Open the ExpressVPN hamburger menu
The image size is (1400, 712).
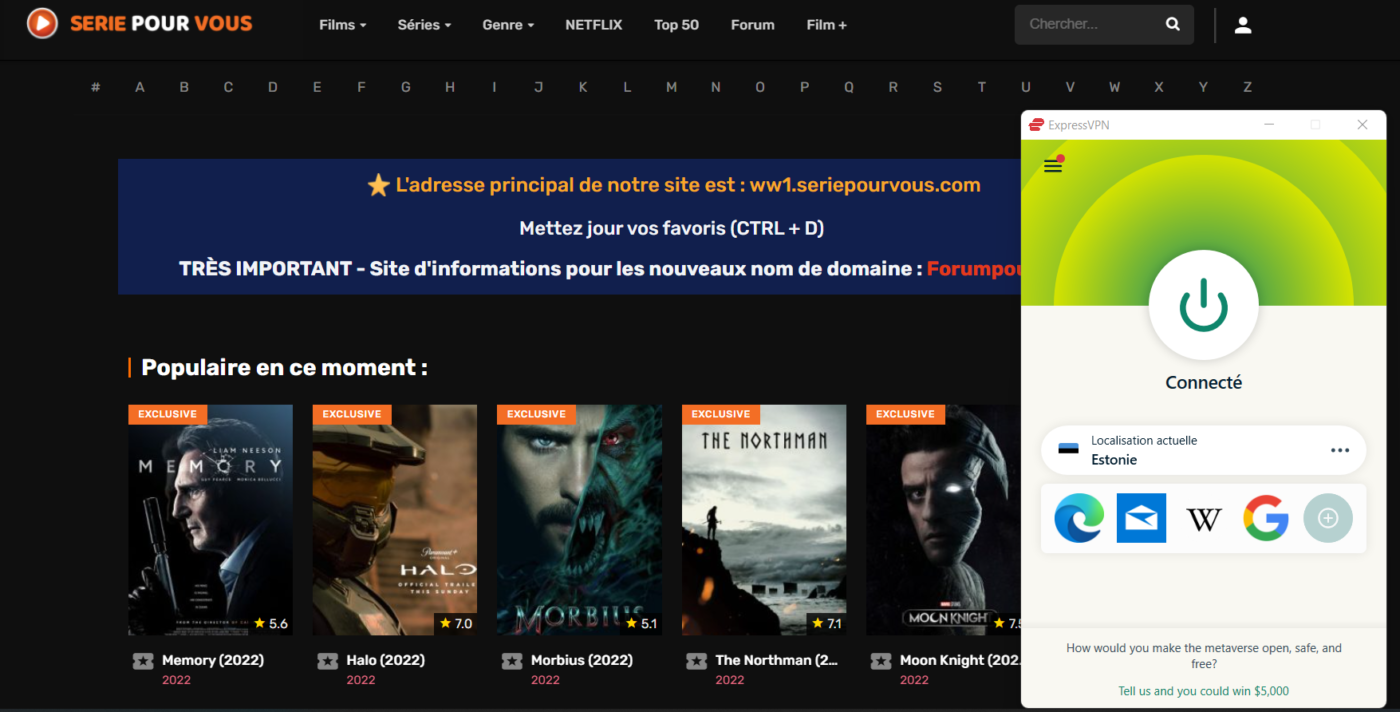point(1053,166)
